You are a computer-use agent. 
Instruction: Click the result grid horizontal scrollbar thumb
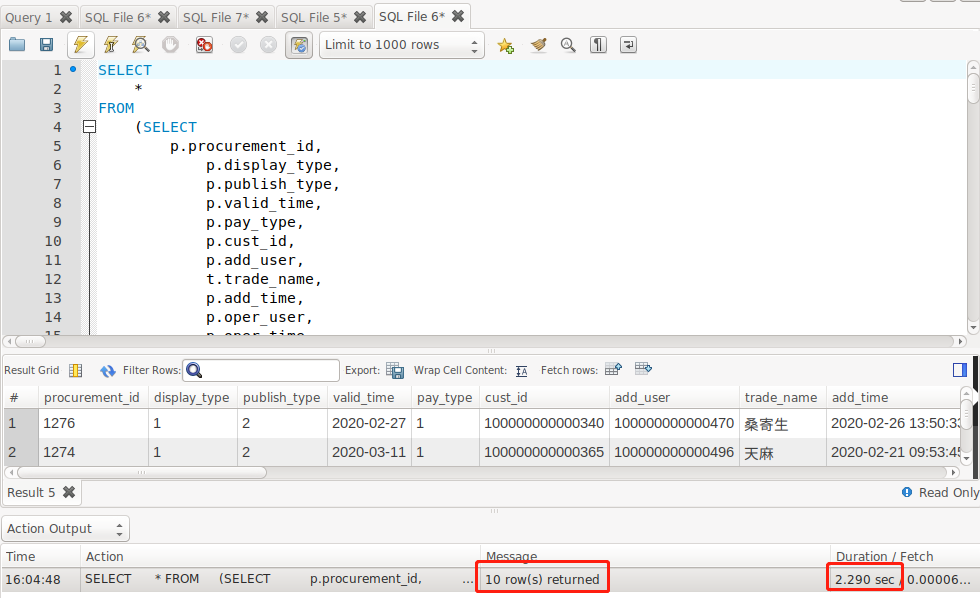[x=142, y=472]
